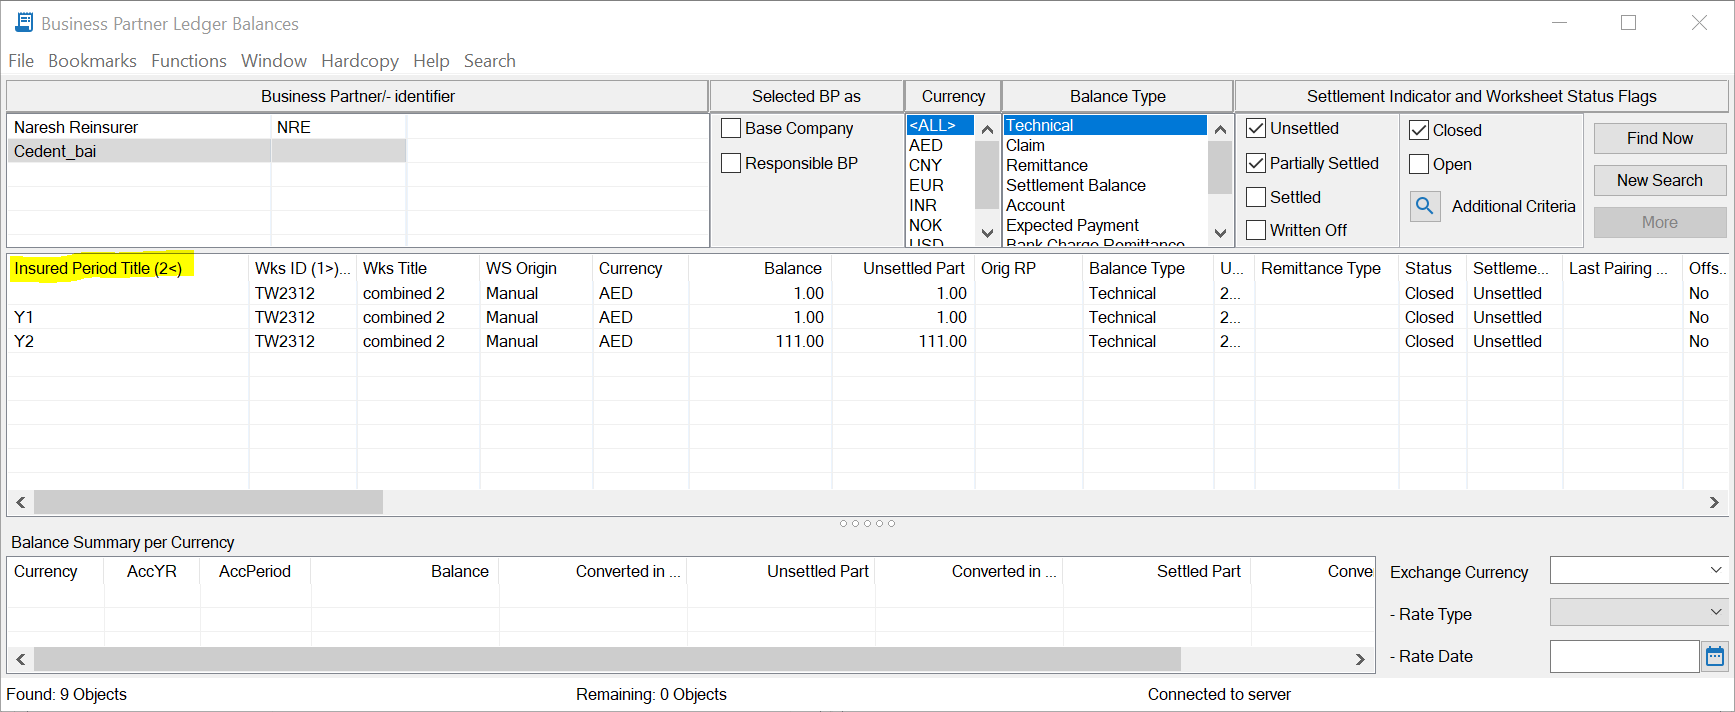Tick the Written Off checkbox
Image resolution: width=1735 pixels, height=712 pixels.
pyautogui.click(x=1256, y=230)
